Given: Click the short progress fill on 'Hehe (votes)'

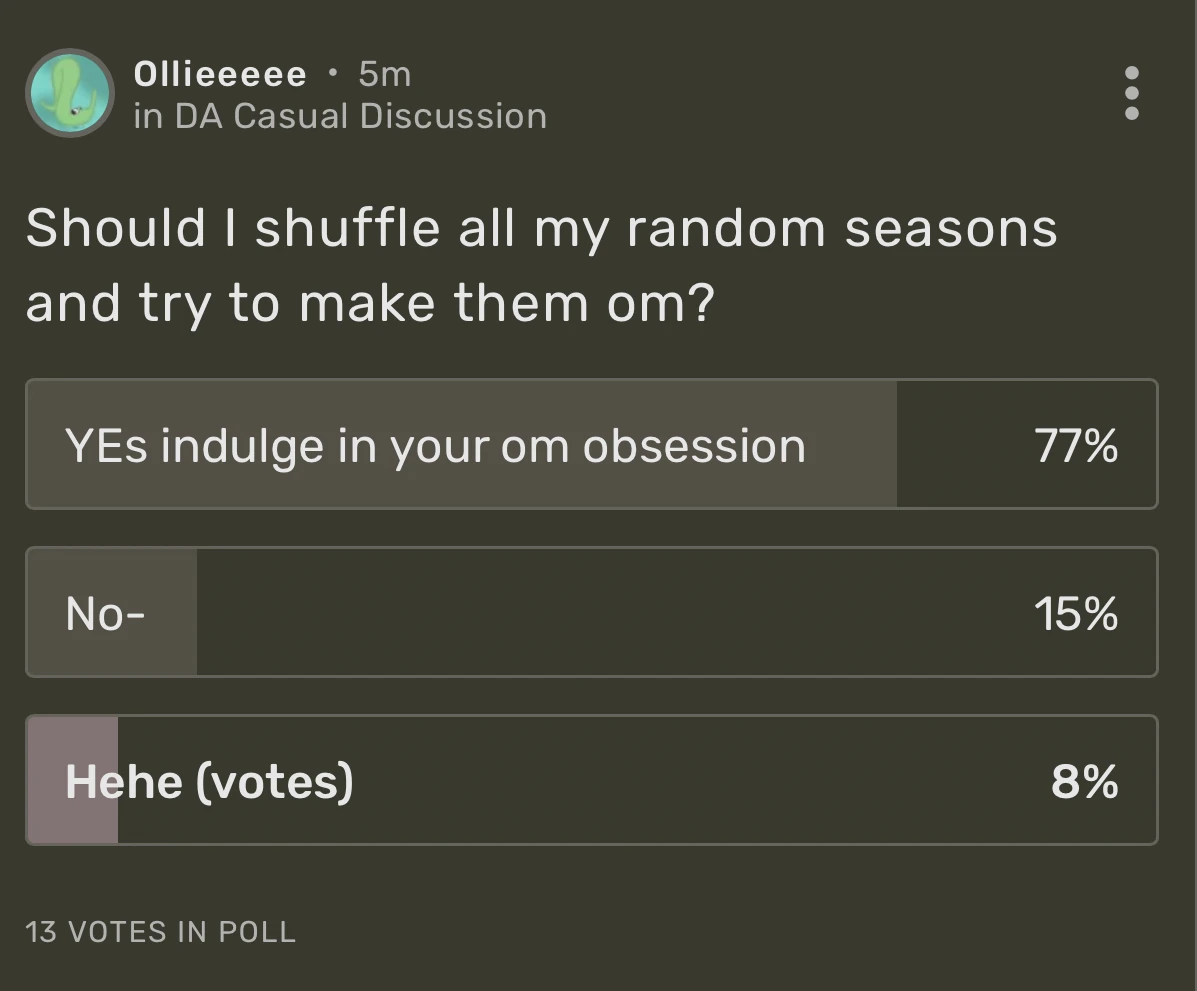Looking at the screenshot, I should [71, 780].
